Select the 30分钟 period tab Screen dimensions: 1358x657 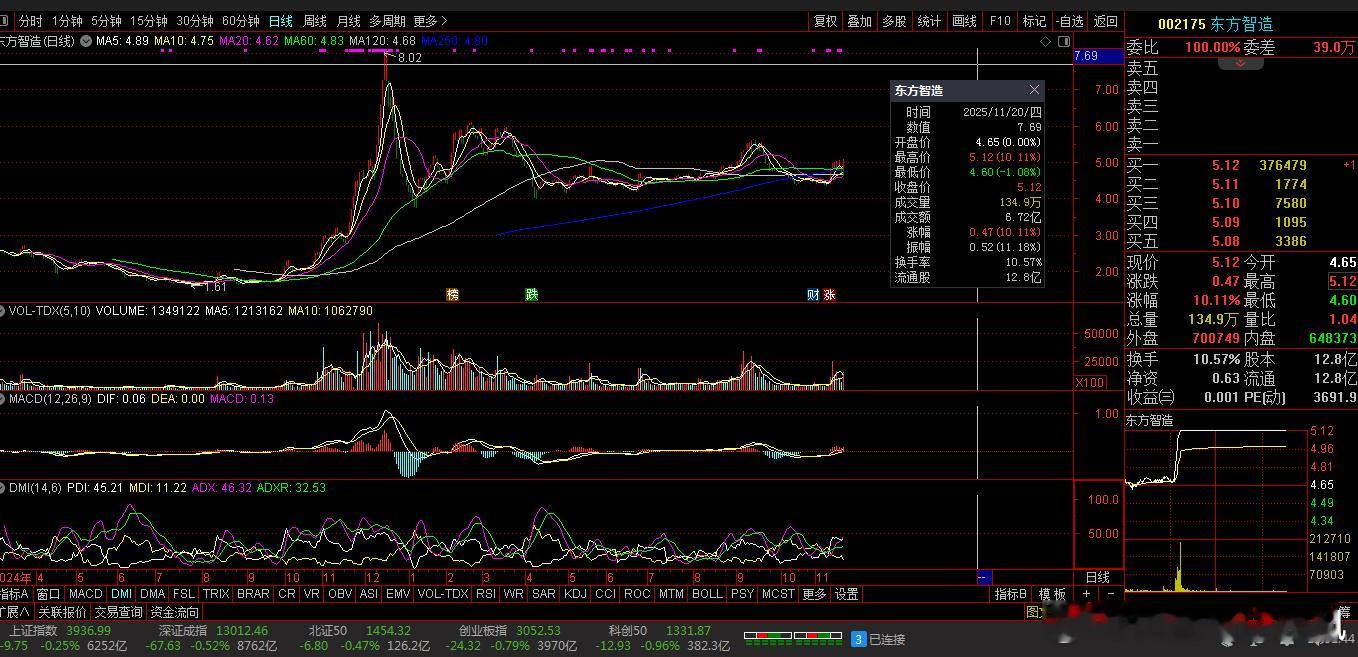[194, 20]
